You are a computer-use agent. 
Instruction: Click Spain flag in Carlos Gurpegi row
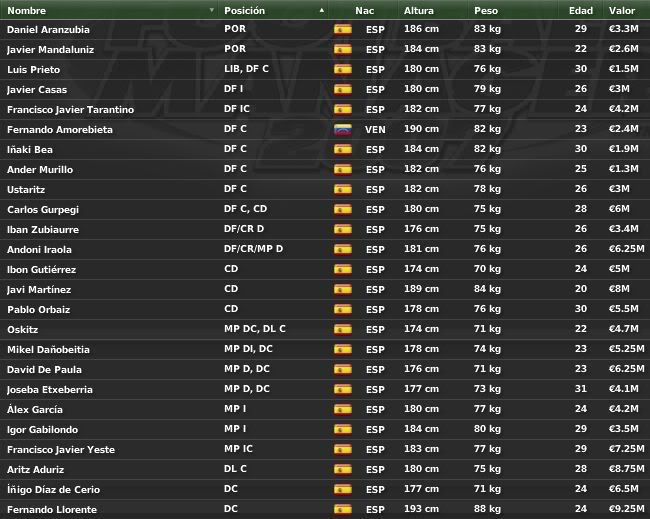pyautogui.click(x=343, y=209)
